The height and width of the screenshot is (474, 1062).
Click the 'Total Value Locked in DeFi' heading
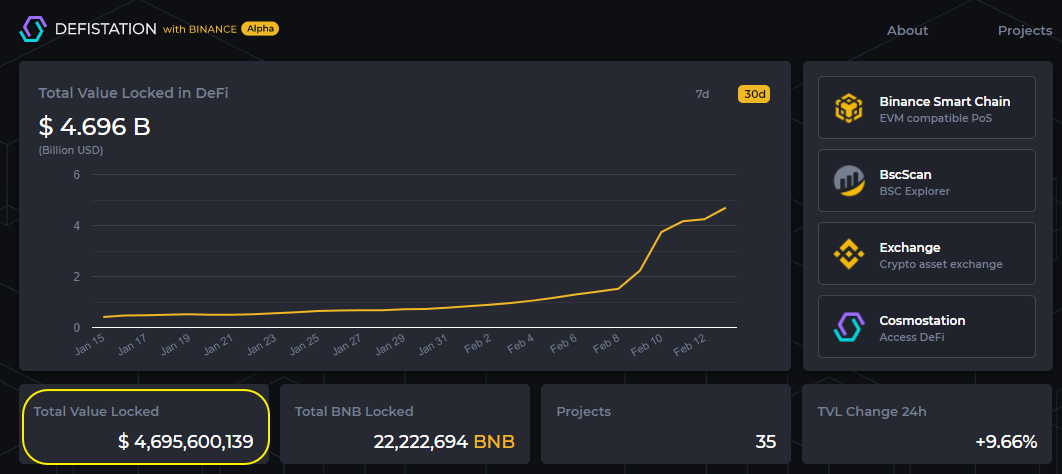tap(133, 93)
